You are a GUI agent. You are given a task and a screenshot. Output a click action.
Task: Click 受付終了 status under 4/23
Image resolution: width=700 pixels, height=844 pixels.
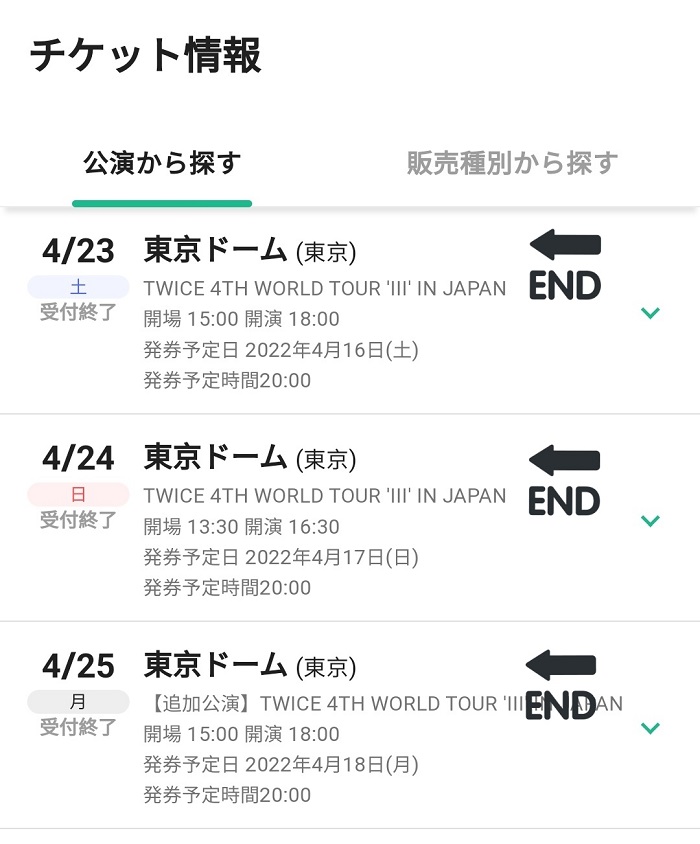(78, 312)
